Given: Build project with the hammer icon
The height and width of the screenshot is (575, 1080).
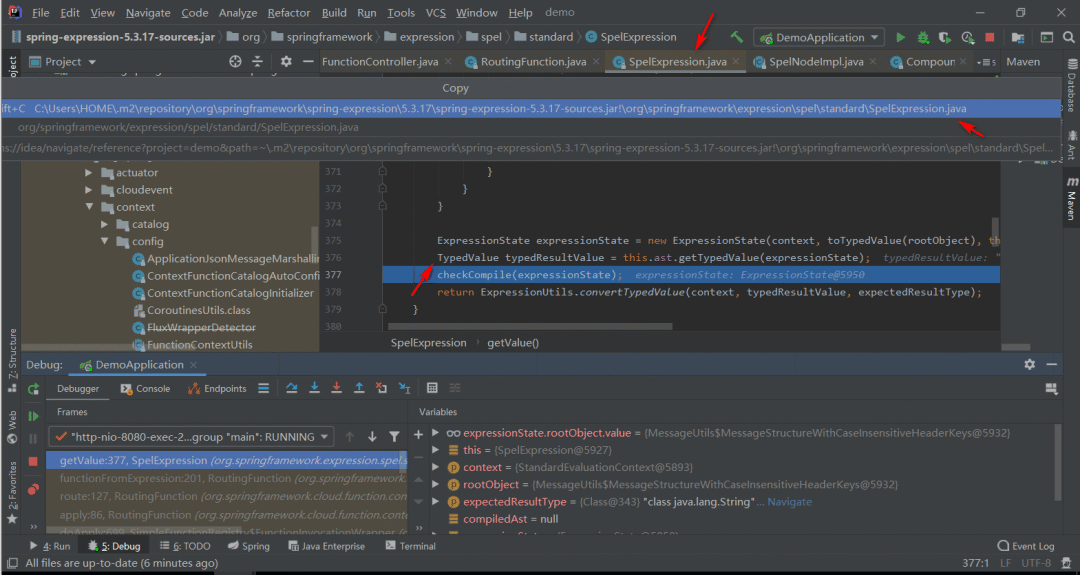Looking at the screenshot, I should pos(737,37).
